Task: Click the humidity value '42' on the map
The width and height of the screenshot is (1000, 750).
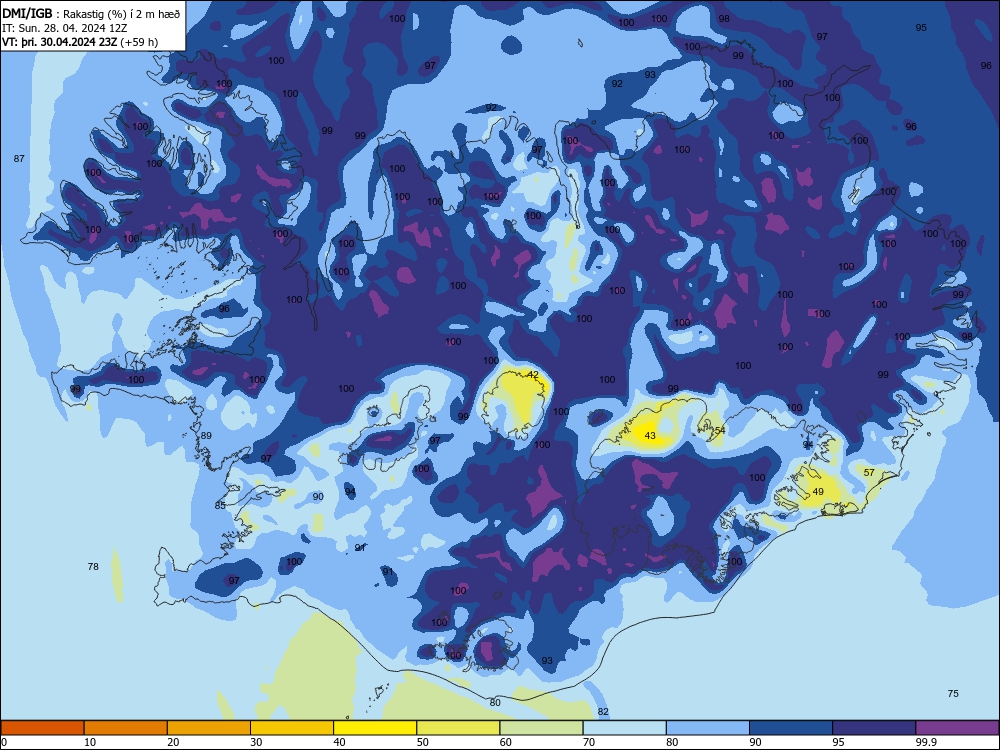Action: [x=533, y=375]
